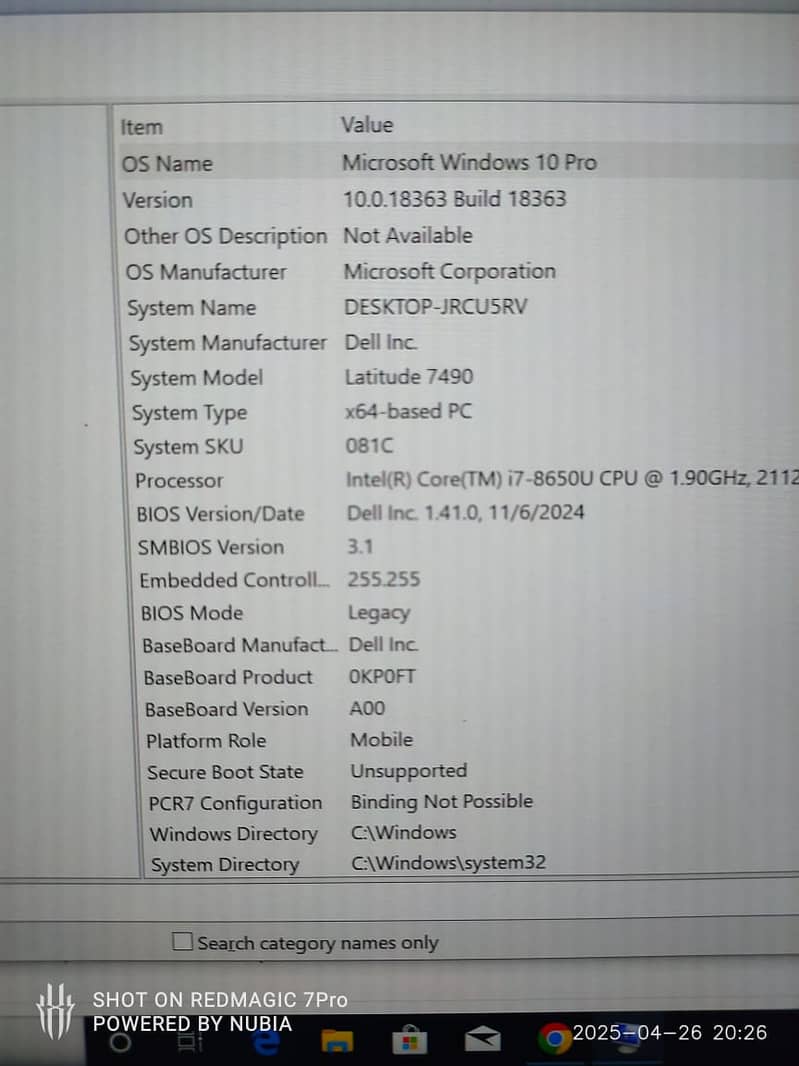Select the 'System SKU' item
Screen dimensions: 799x1066
pyautogui.click(x=188, y=447)
